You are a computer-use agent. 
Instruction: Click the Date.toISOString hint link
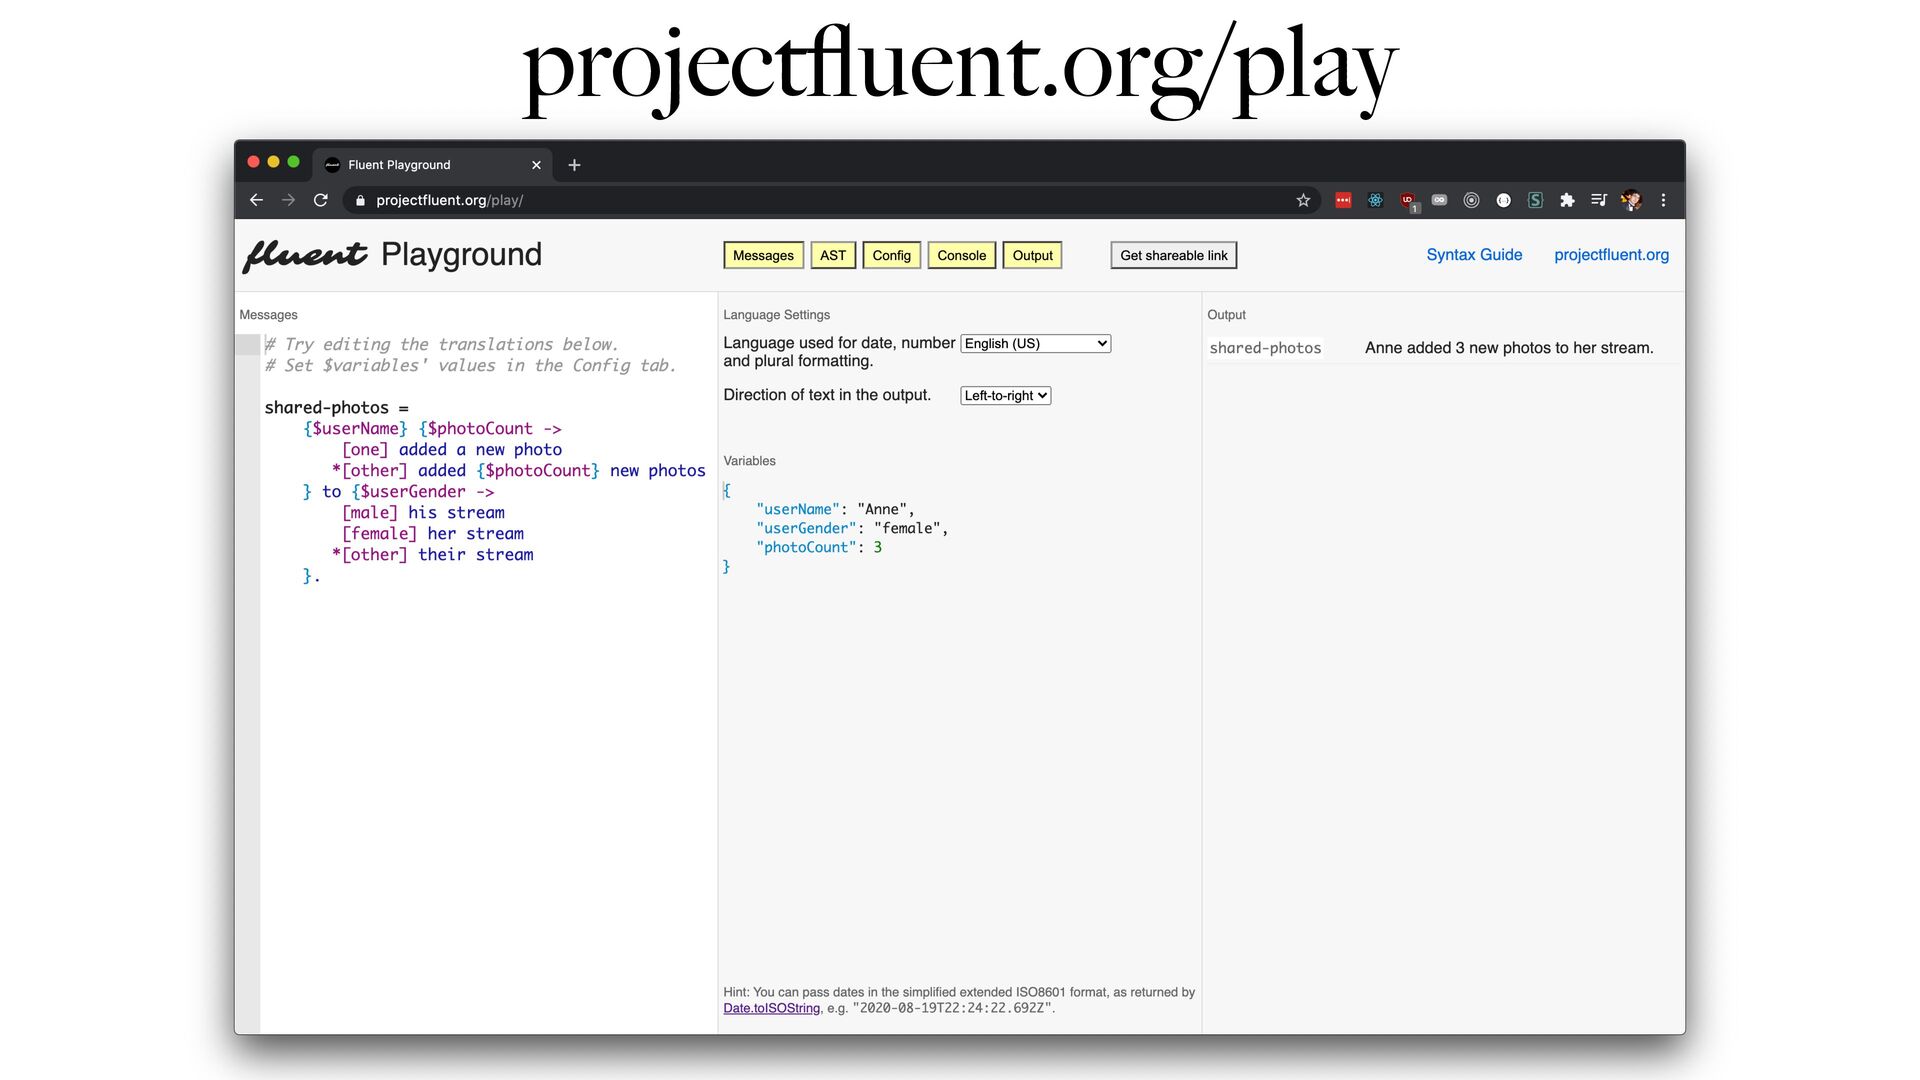(771, 1008)
